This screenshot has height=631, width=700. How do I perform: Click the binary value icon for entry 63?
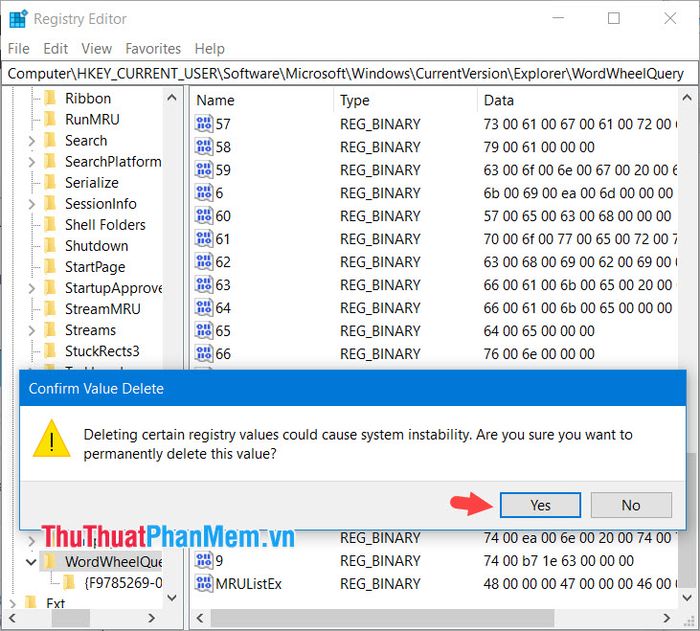(x=204, y=285)
